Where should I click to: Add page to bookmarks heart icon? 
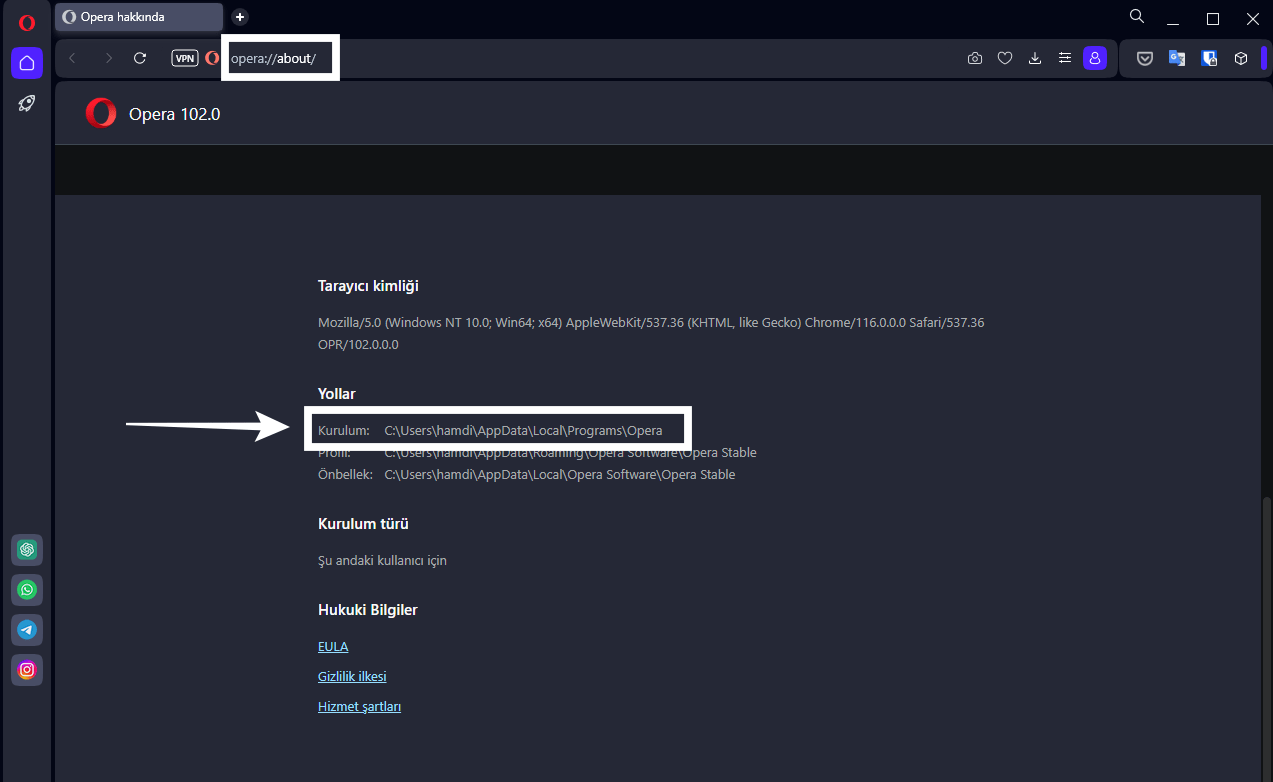[1006, 58]
